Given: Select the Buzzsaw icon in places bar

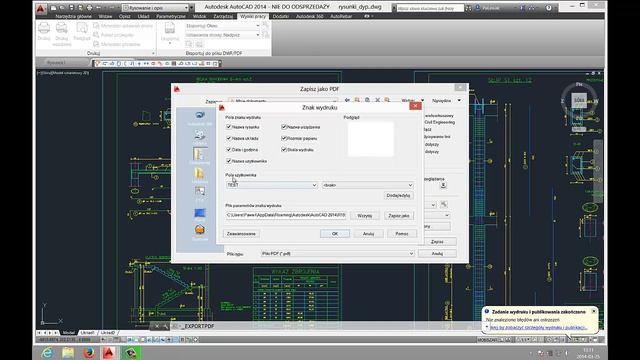Looking at the screenshot, I should pos(200,230).
